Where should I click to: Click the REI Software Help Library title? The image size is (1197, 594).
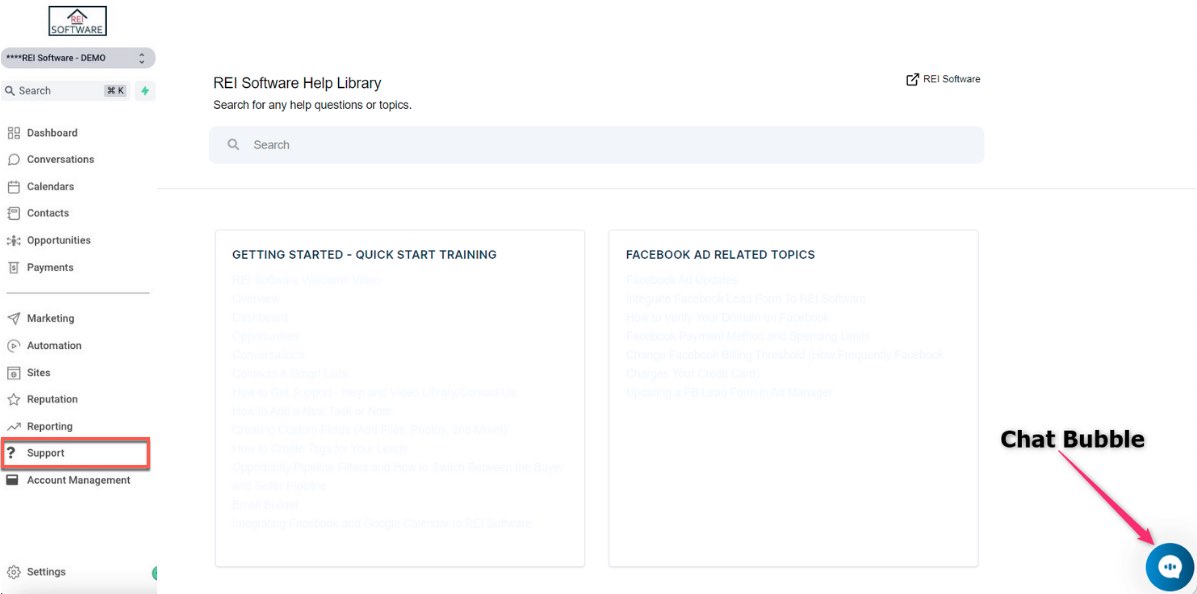pyautogui.click(x=297, y=83)
